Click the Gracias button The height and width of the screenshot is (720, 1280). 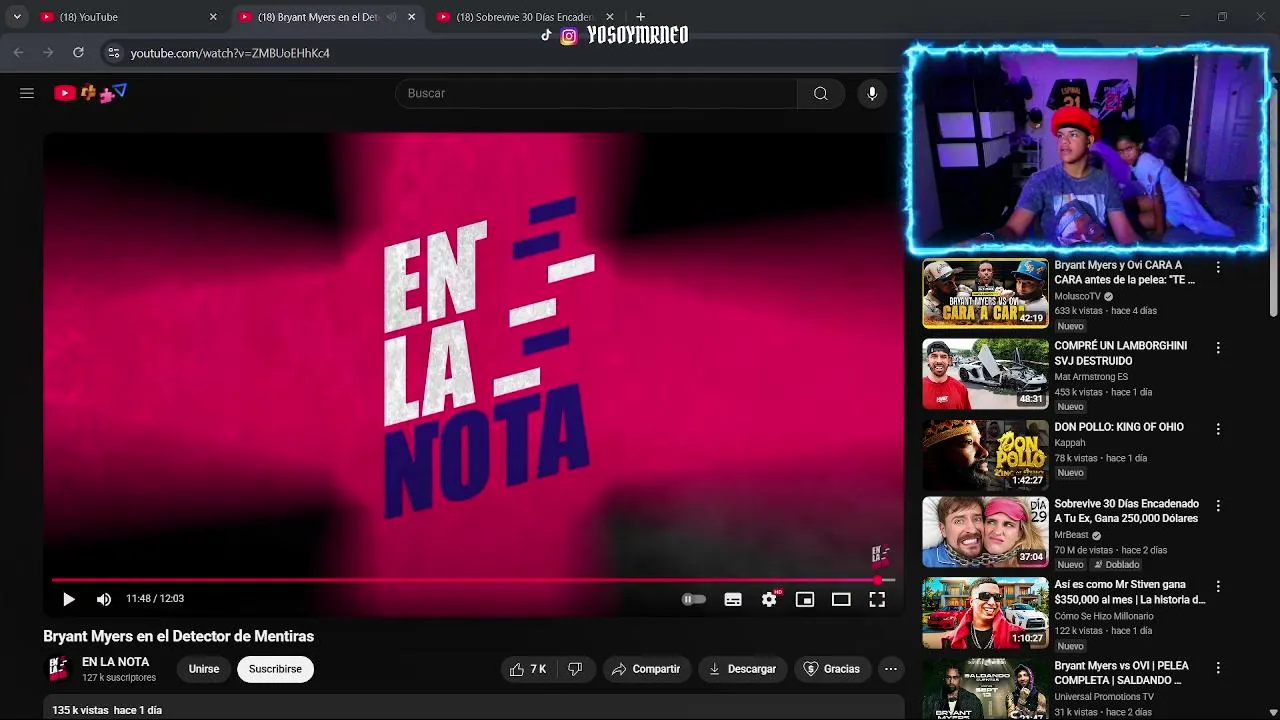point(832,669)
